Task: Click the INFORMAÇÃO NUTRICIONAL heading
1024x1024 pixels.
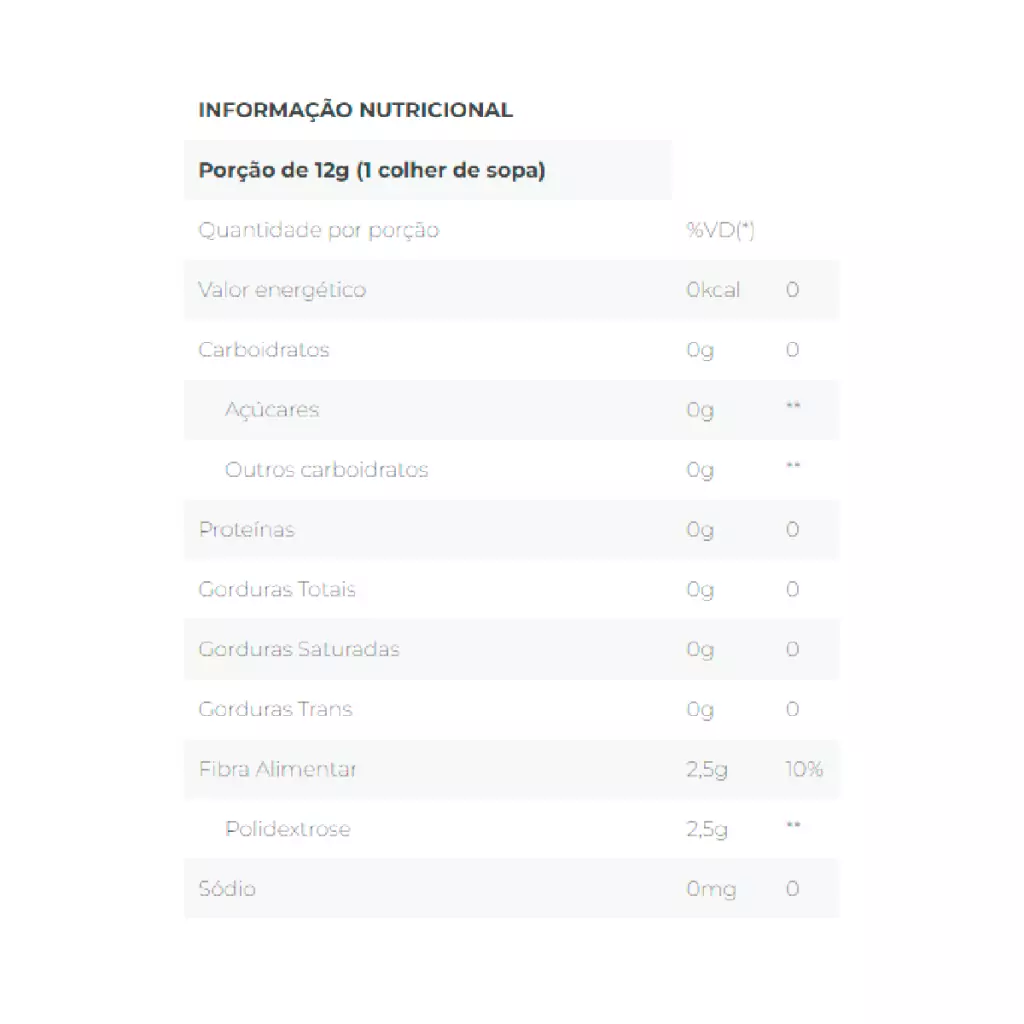Action: [x=355, y=110]
